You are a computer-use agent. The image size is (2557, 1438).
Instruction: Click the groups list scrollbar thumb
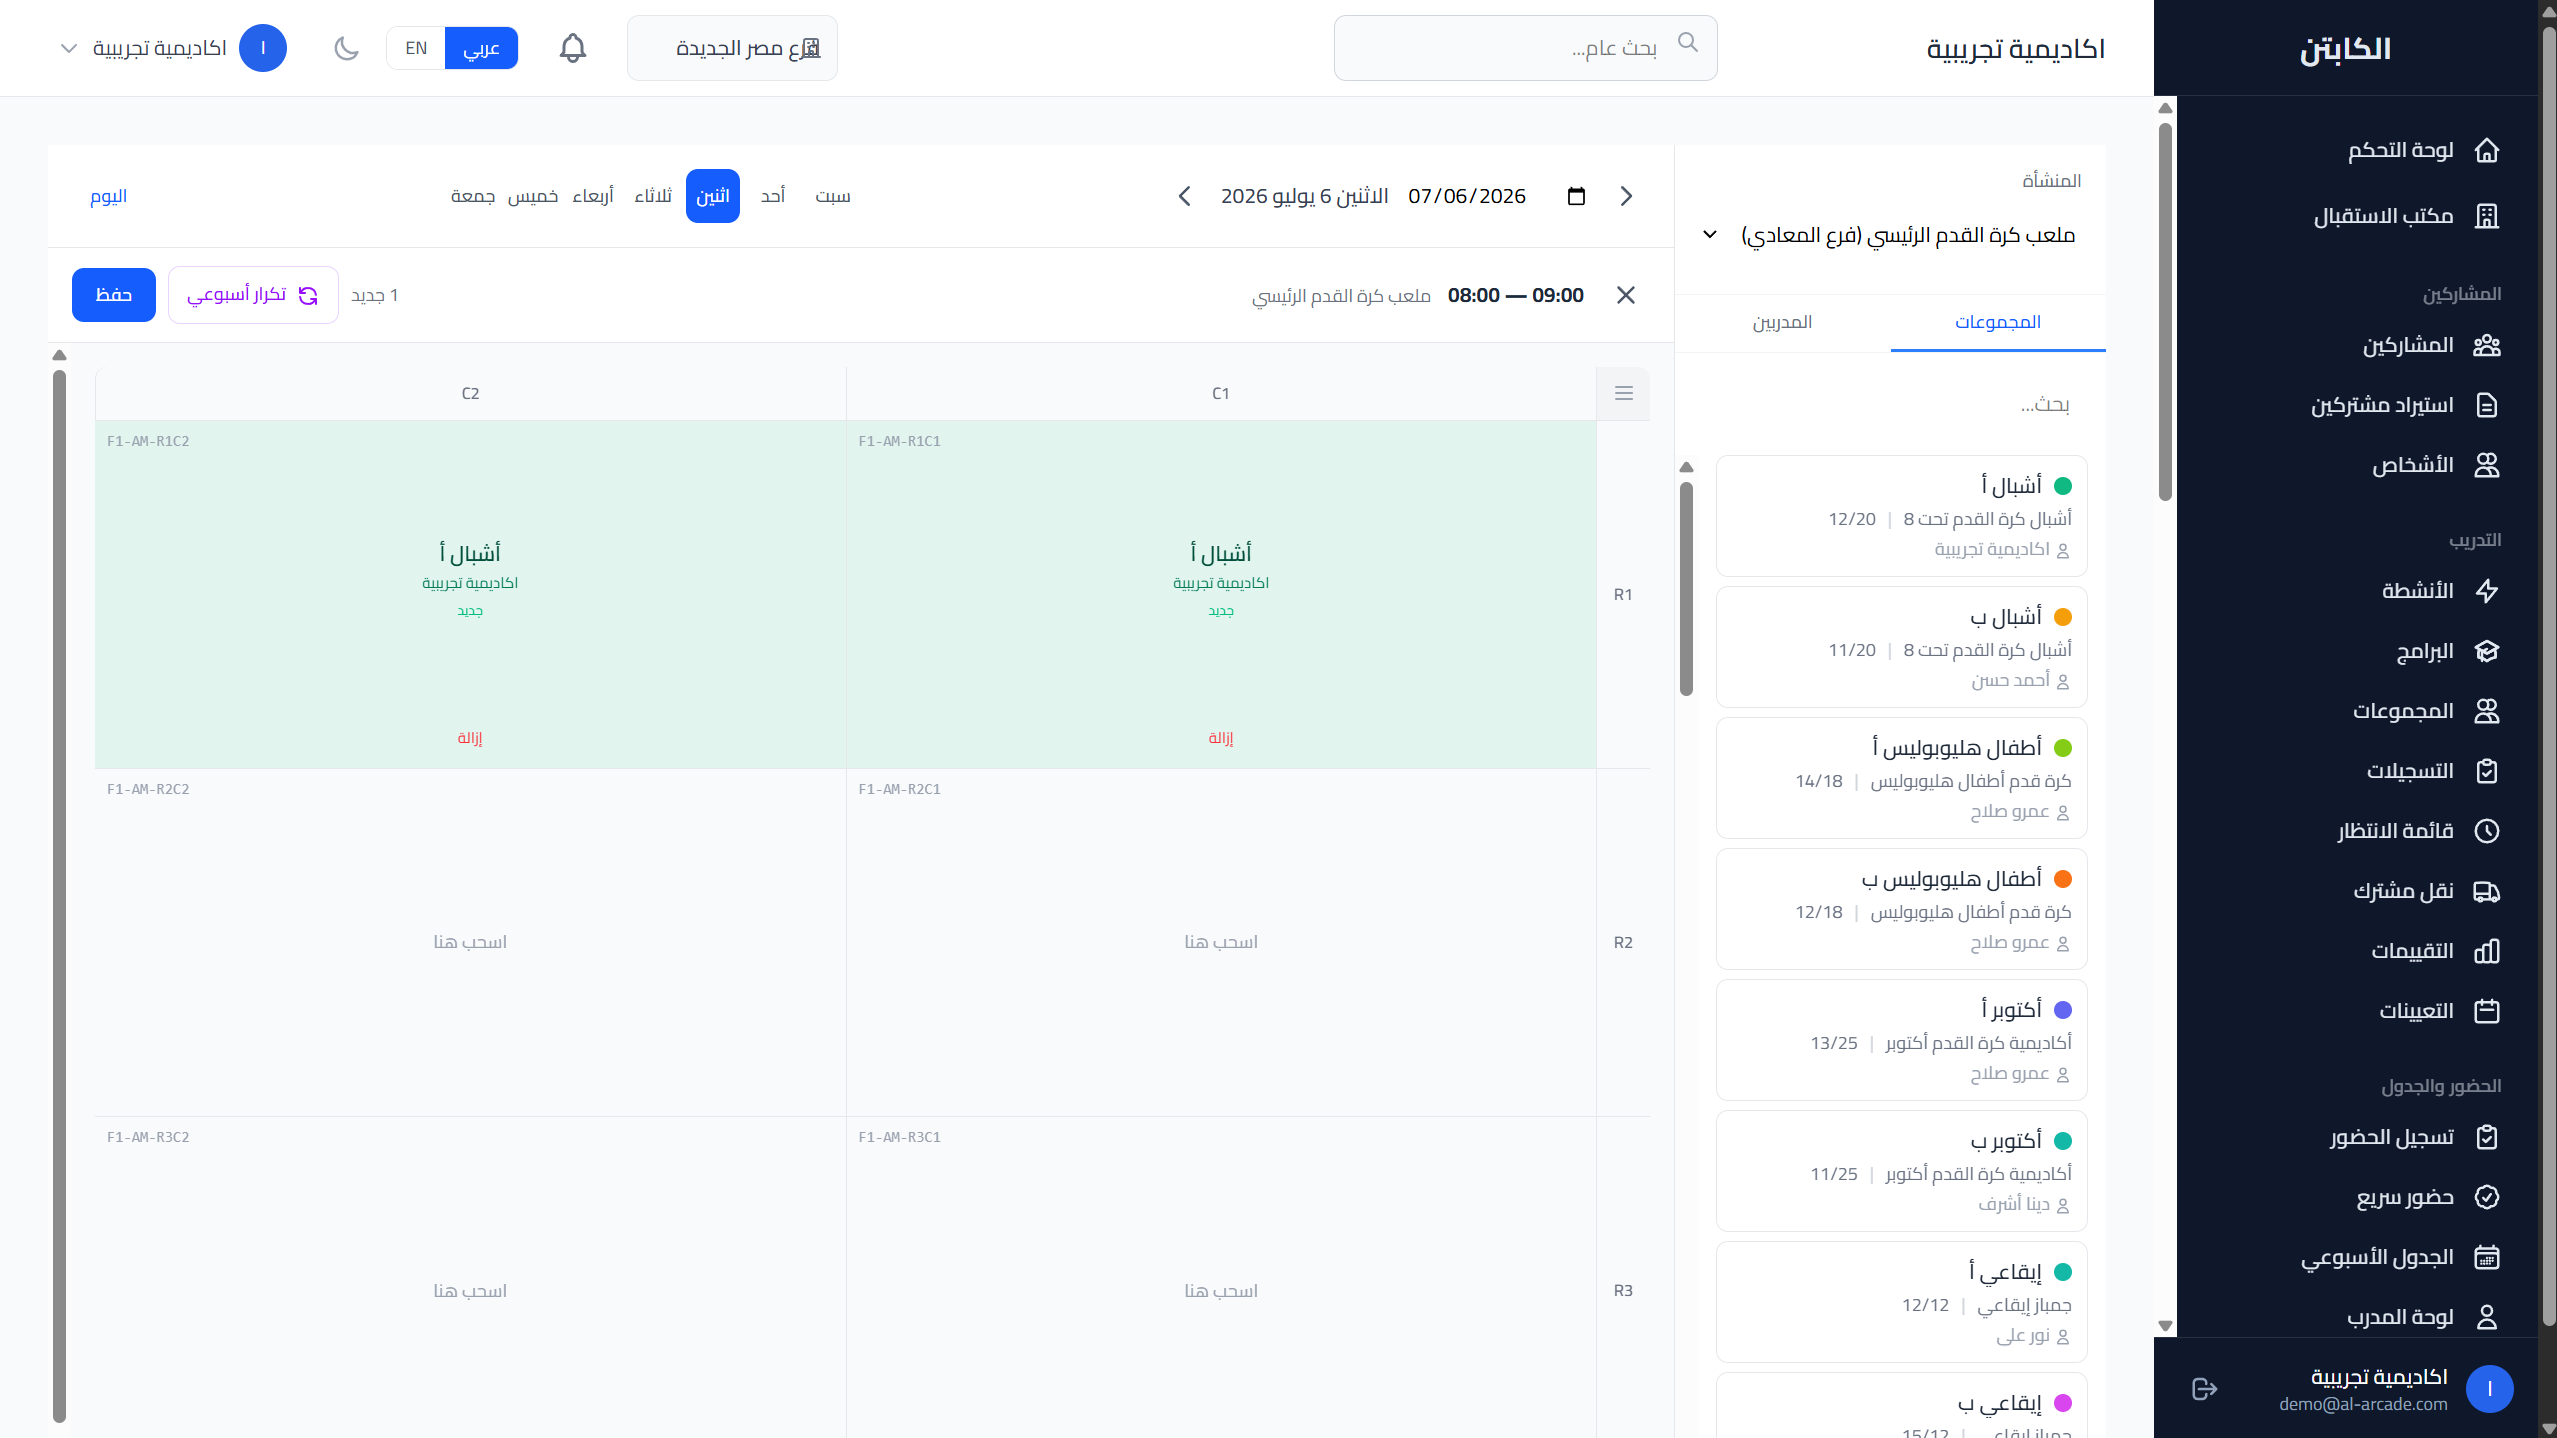pyautogui.click(x=1686, y=588)
